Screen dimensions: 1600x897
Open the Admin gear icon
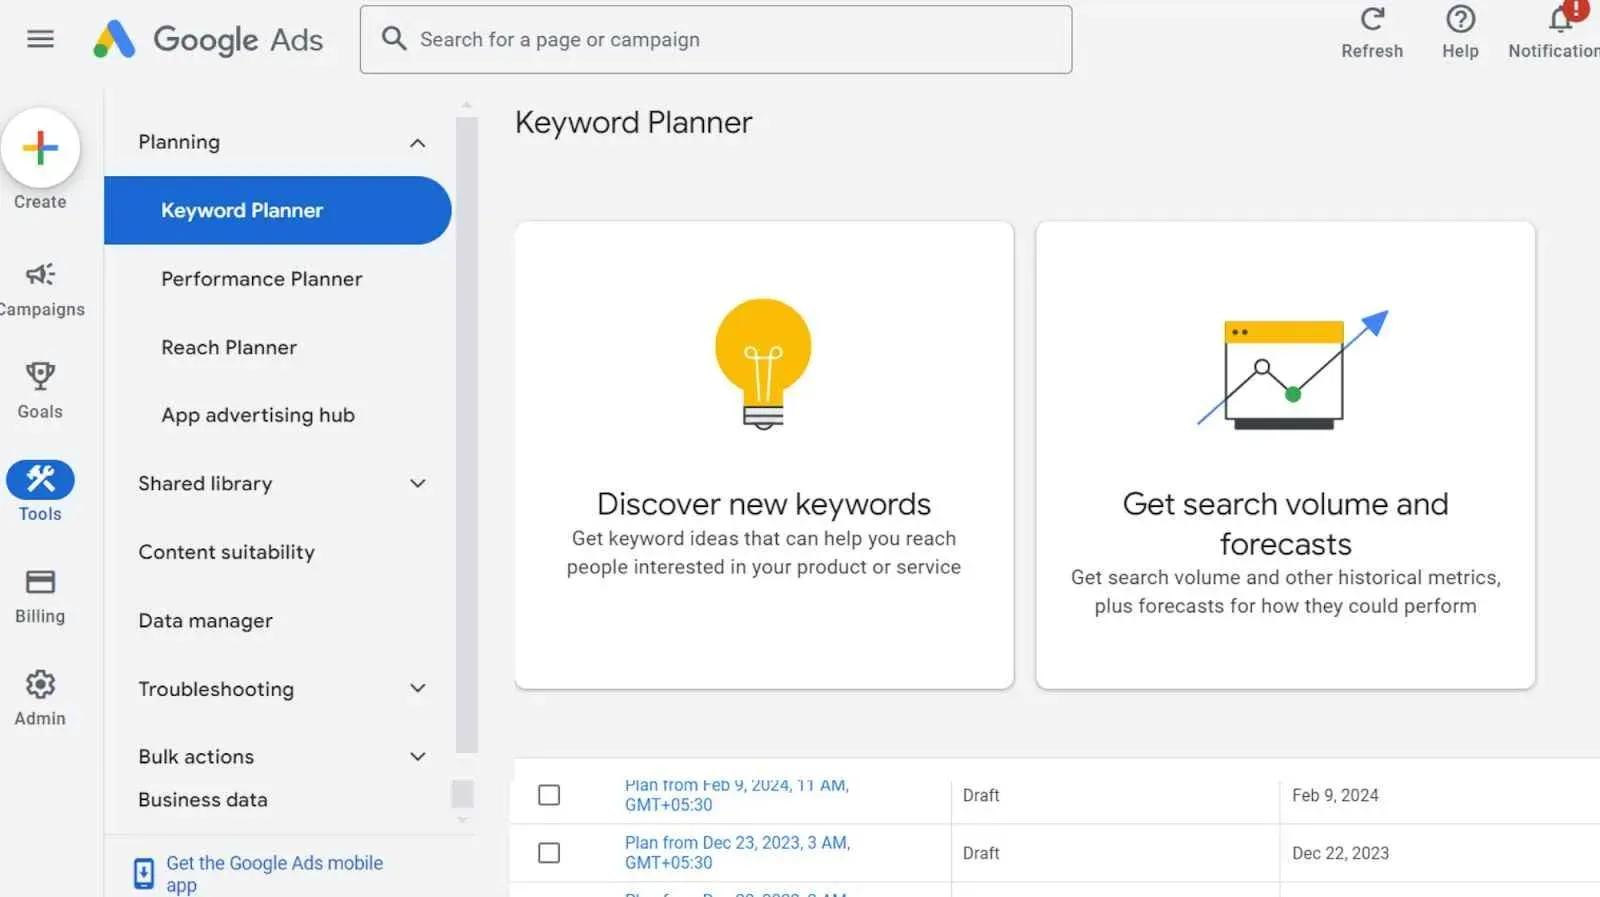click(x=40, y=684)
